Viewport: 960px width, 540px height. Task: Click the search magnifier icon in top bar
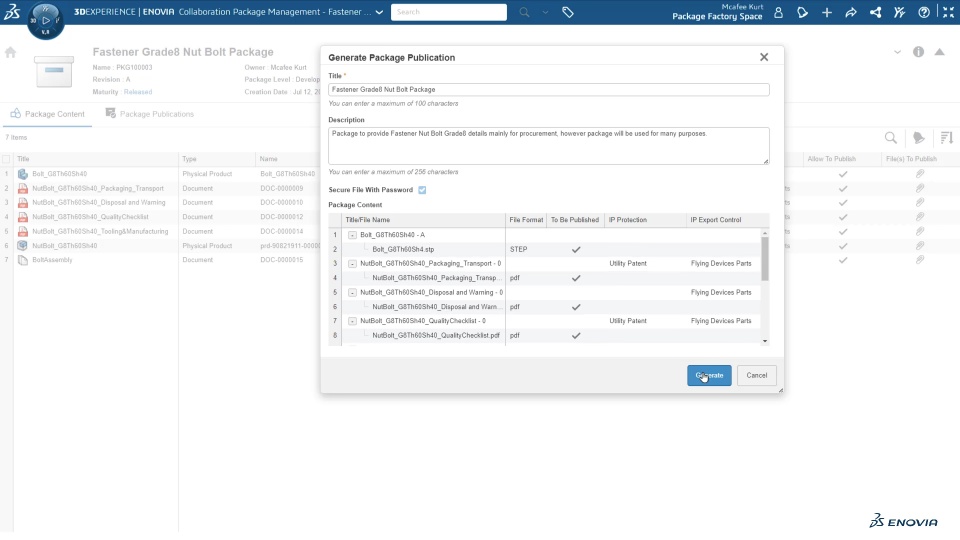coord(524,12)
